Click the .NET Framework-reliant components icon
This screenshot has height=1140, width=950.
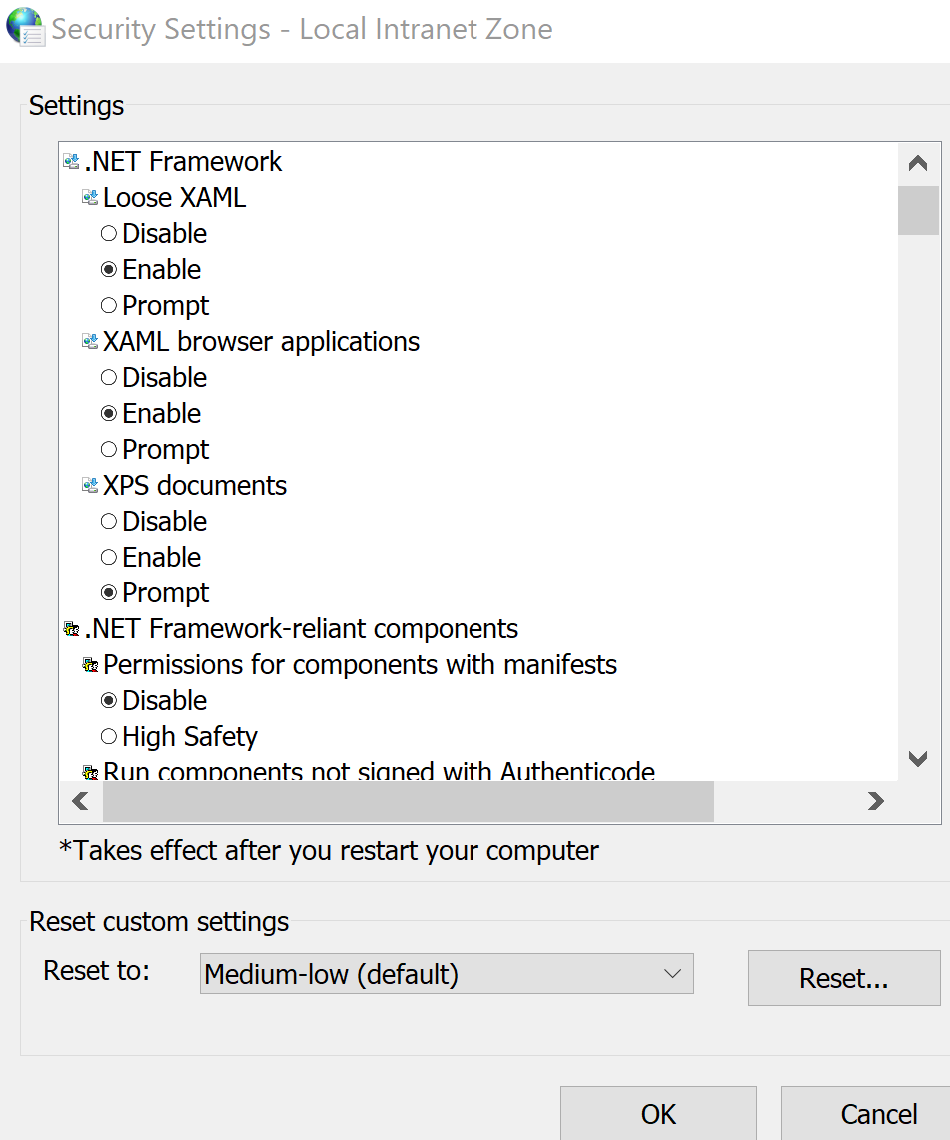71,629
